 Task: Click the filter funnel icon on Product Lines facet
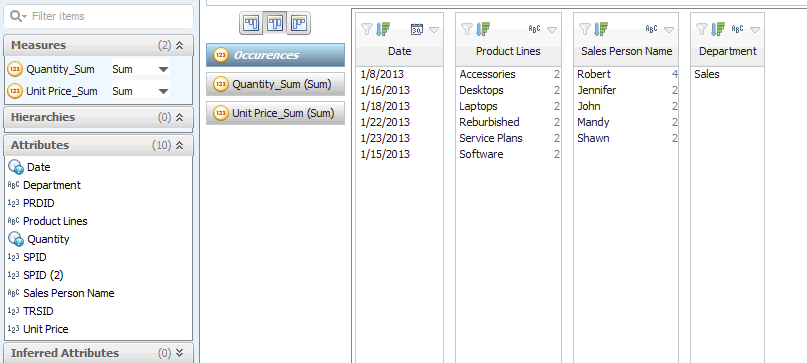pos(466,29)
